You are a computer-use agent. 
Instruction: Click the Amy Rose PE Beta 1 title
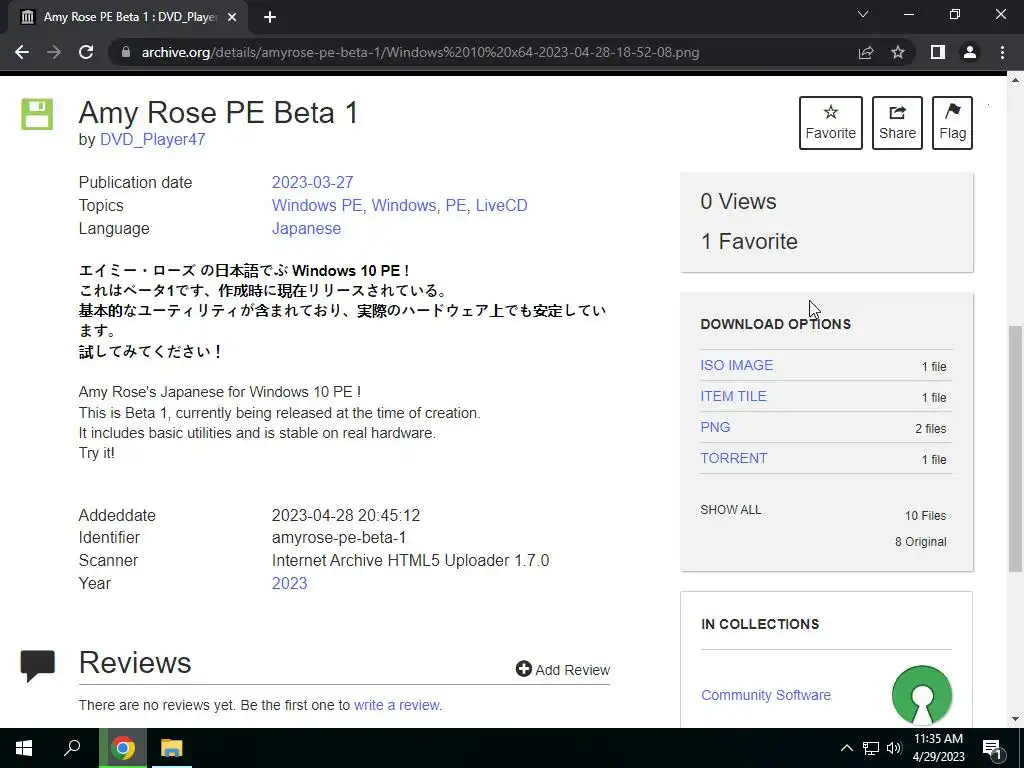(219, 112)
